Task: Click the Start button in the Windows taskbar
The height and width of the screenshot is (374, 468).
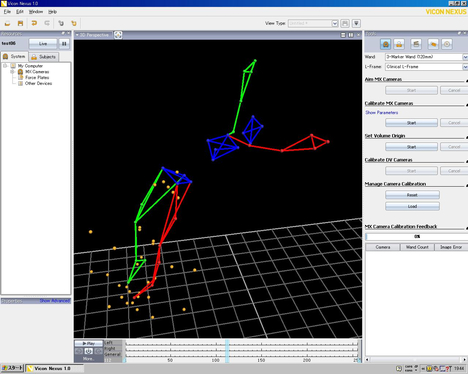Action: tap(12, 368)
